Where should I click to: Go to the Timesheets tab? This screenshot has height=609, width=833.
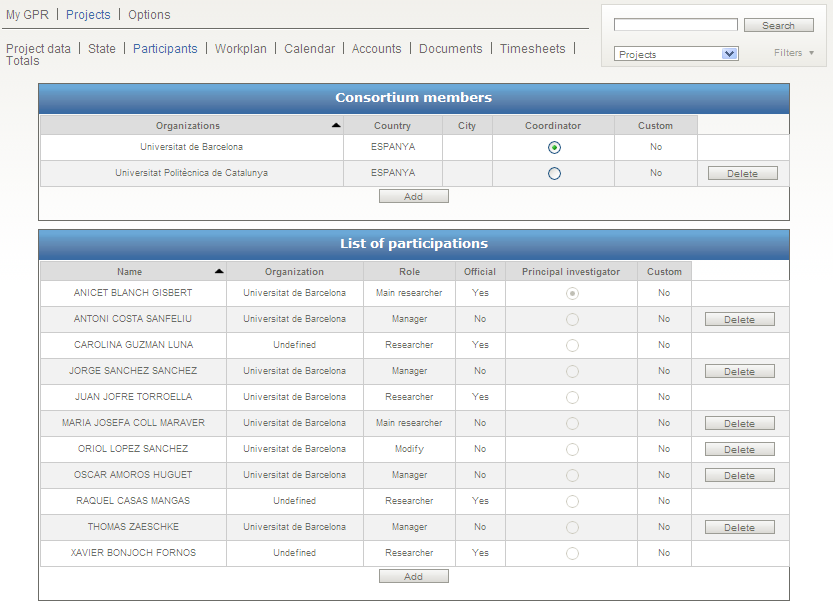click(x=532, y=49)
